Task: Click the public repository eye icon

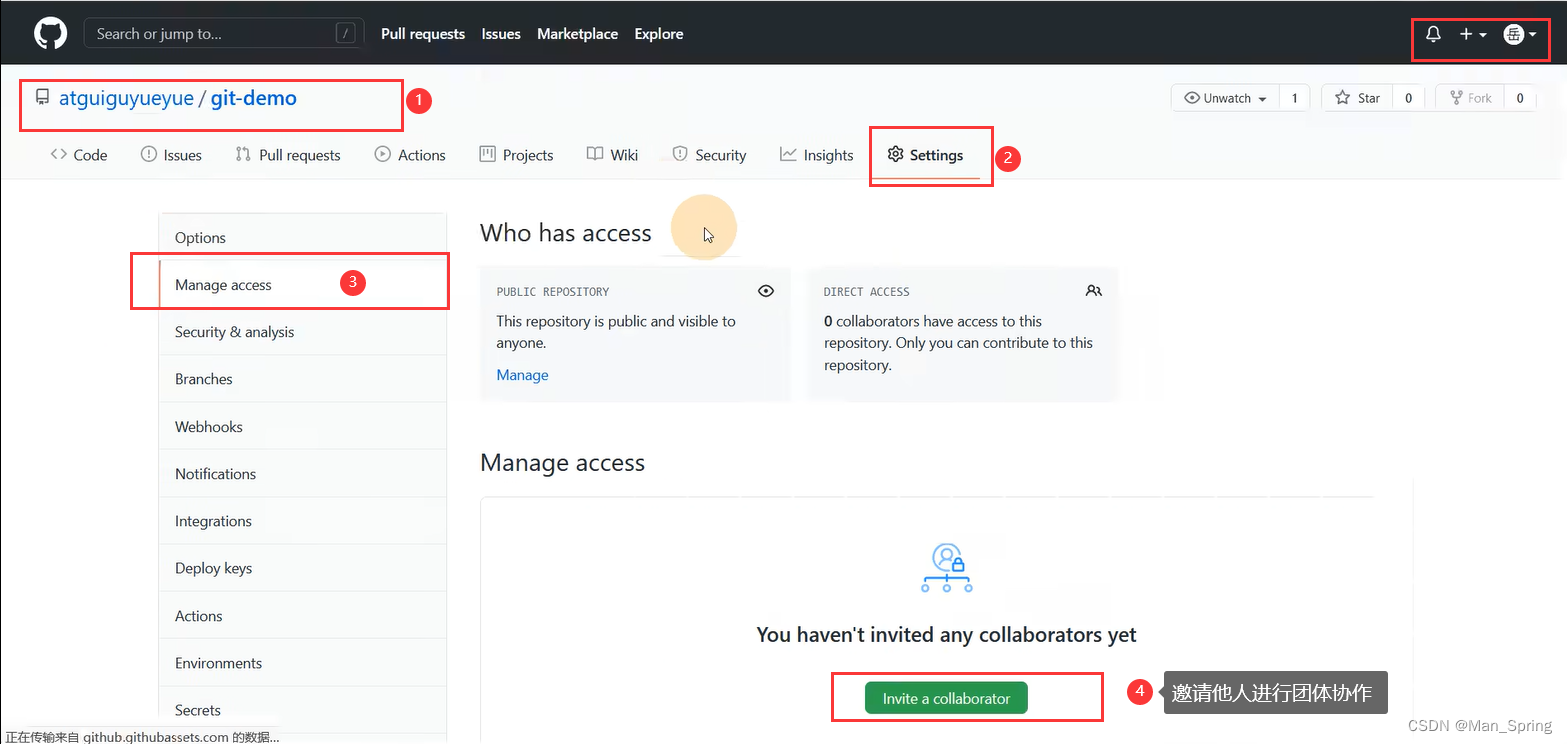Action: pos(766,291)
